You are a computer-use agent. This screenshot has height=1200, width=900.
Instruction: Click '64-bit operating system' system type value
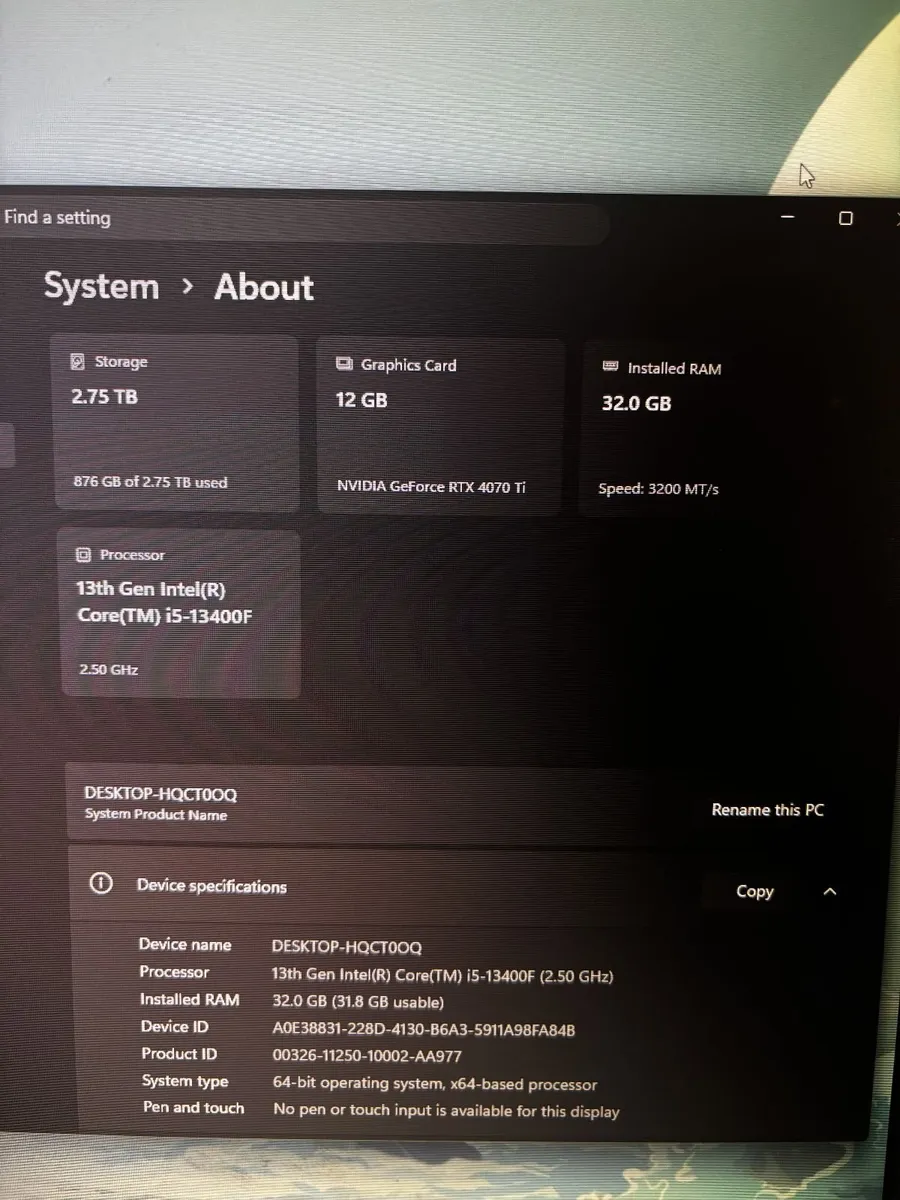tap(435, 1084)
